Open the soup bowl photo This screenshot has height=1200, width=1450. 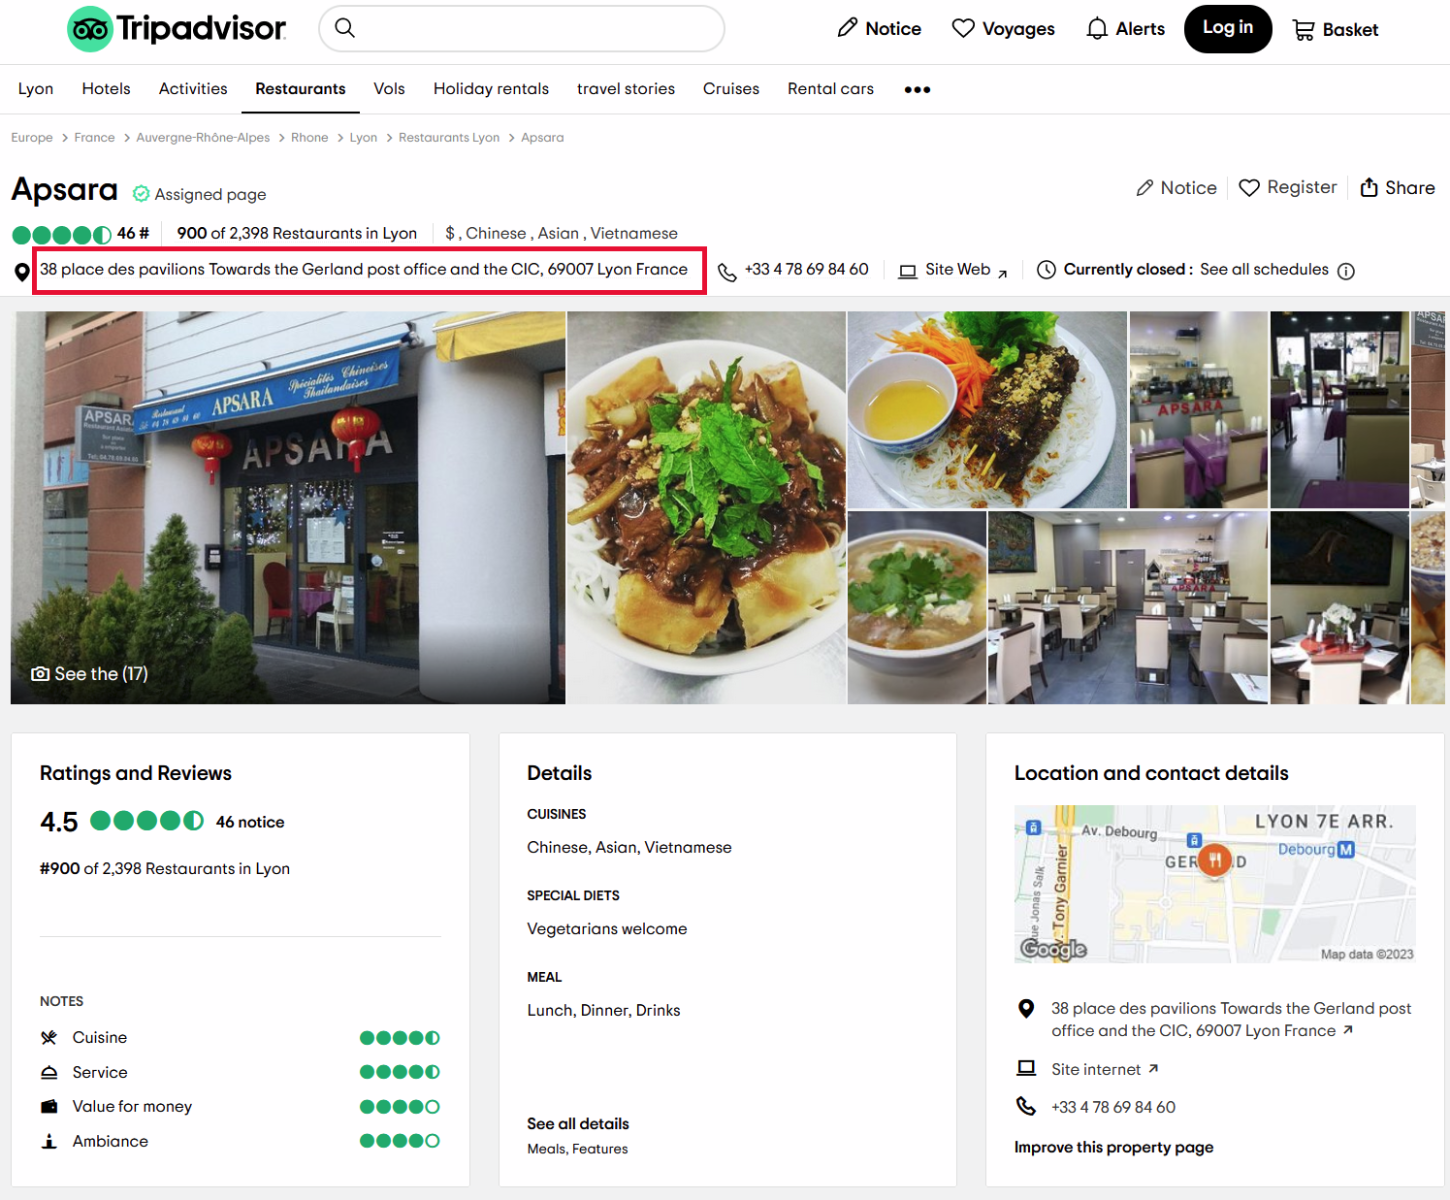[917, 608]
